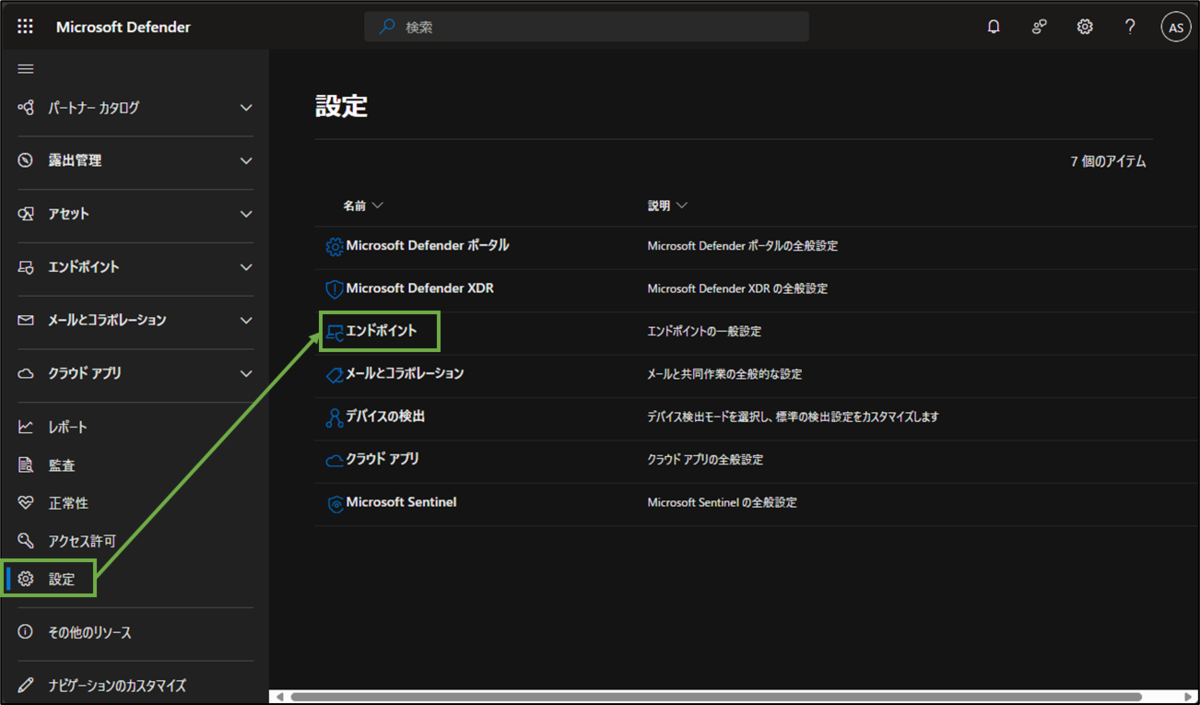Click the クラウド アプリの全般設定 description
The height and width of the screenshot is (705, 1200).
click(x=705, y=460)
